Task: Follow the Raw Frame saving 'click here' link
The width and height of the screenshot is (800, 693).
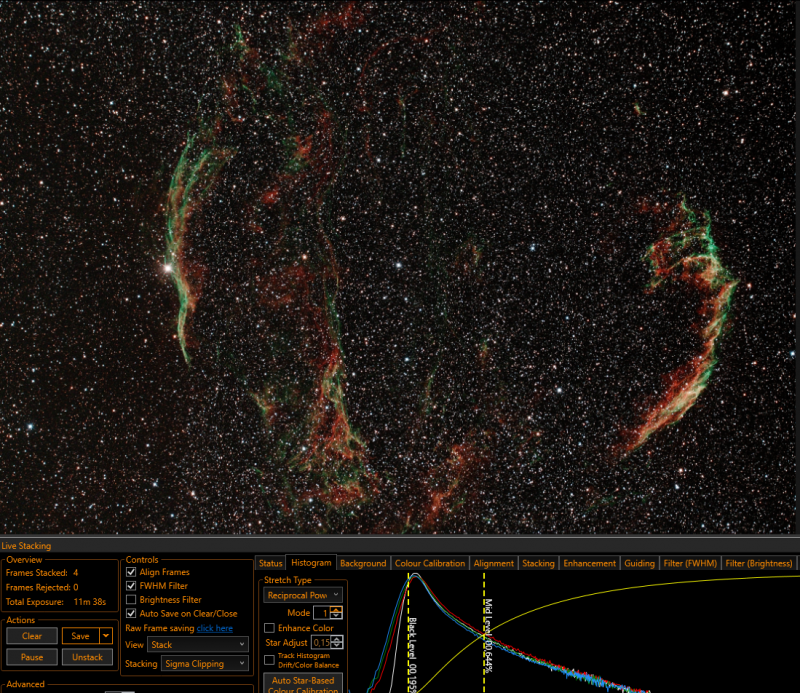Action: [x=214, y=628]
